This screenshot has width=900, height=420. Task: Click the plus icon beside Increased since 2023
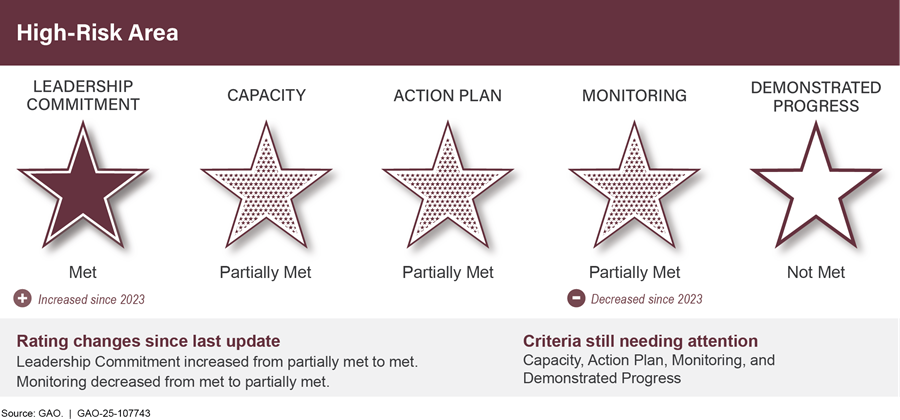tap(22, 299)
